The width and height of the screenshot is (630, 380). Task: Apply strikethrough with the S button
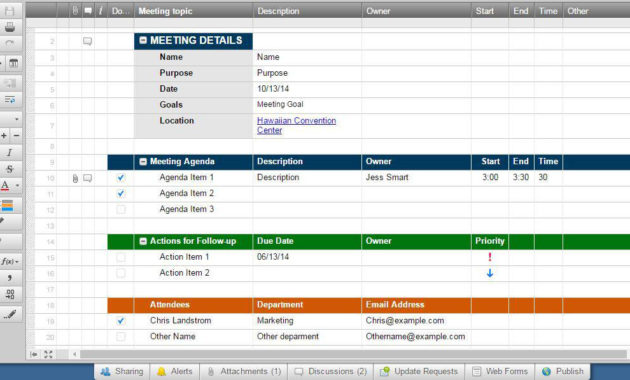pyautogui.click(x=10, y=169)
